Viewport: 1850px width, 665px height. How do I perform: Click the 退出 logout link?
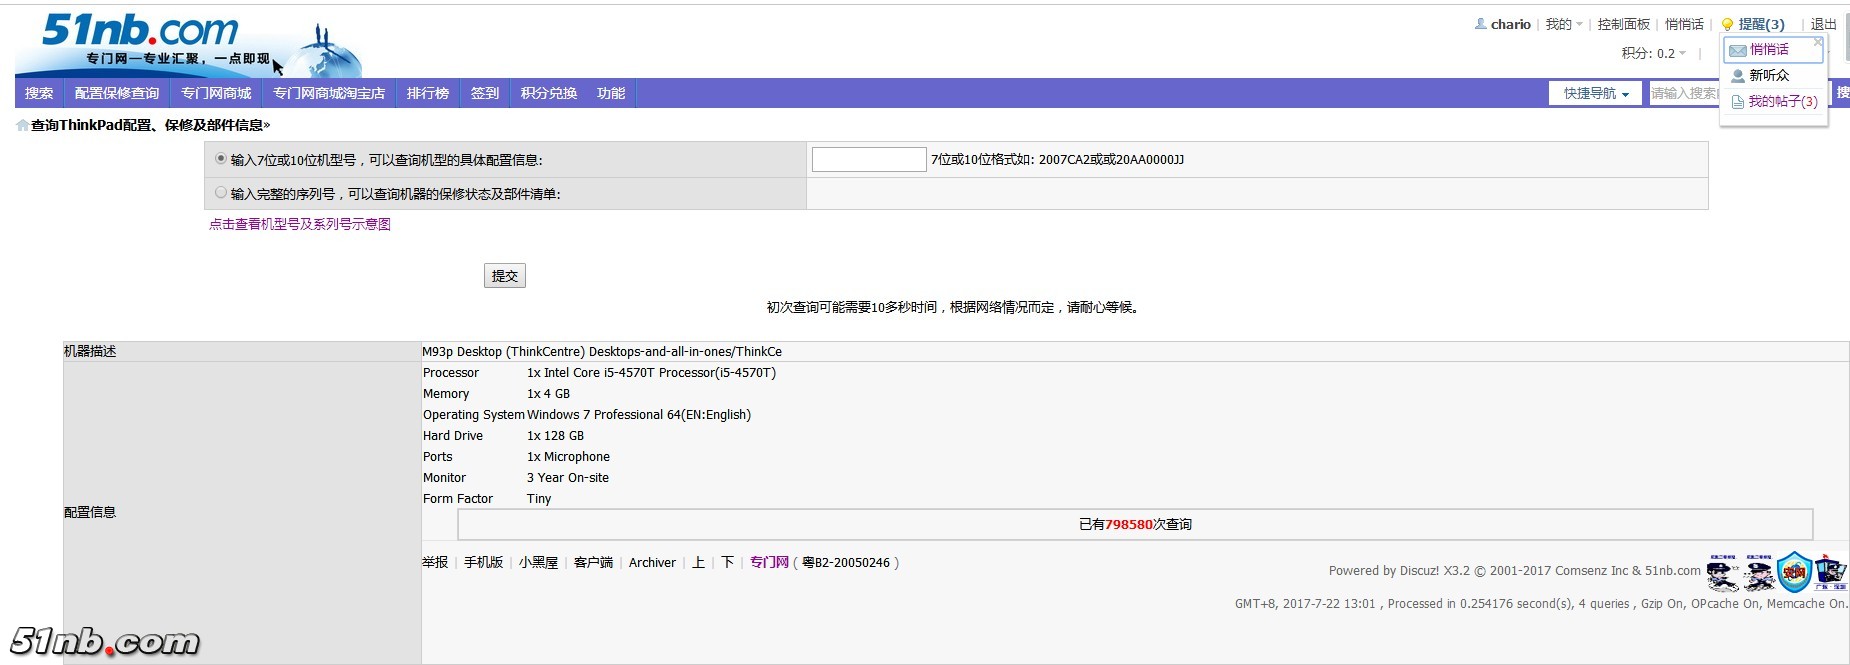1823,25
